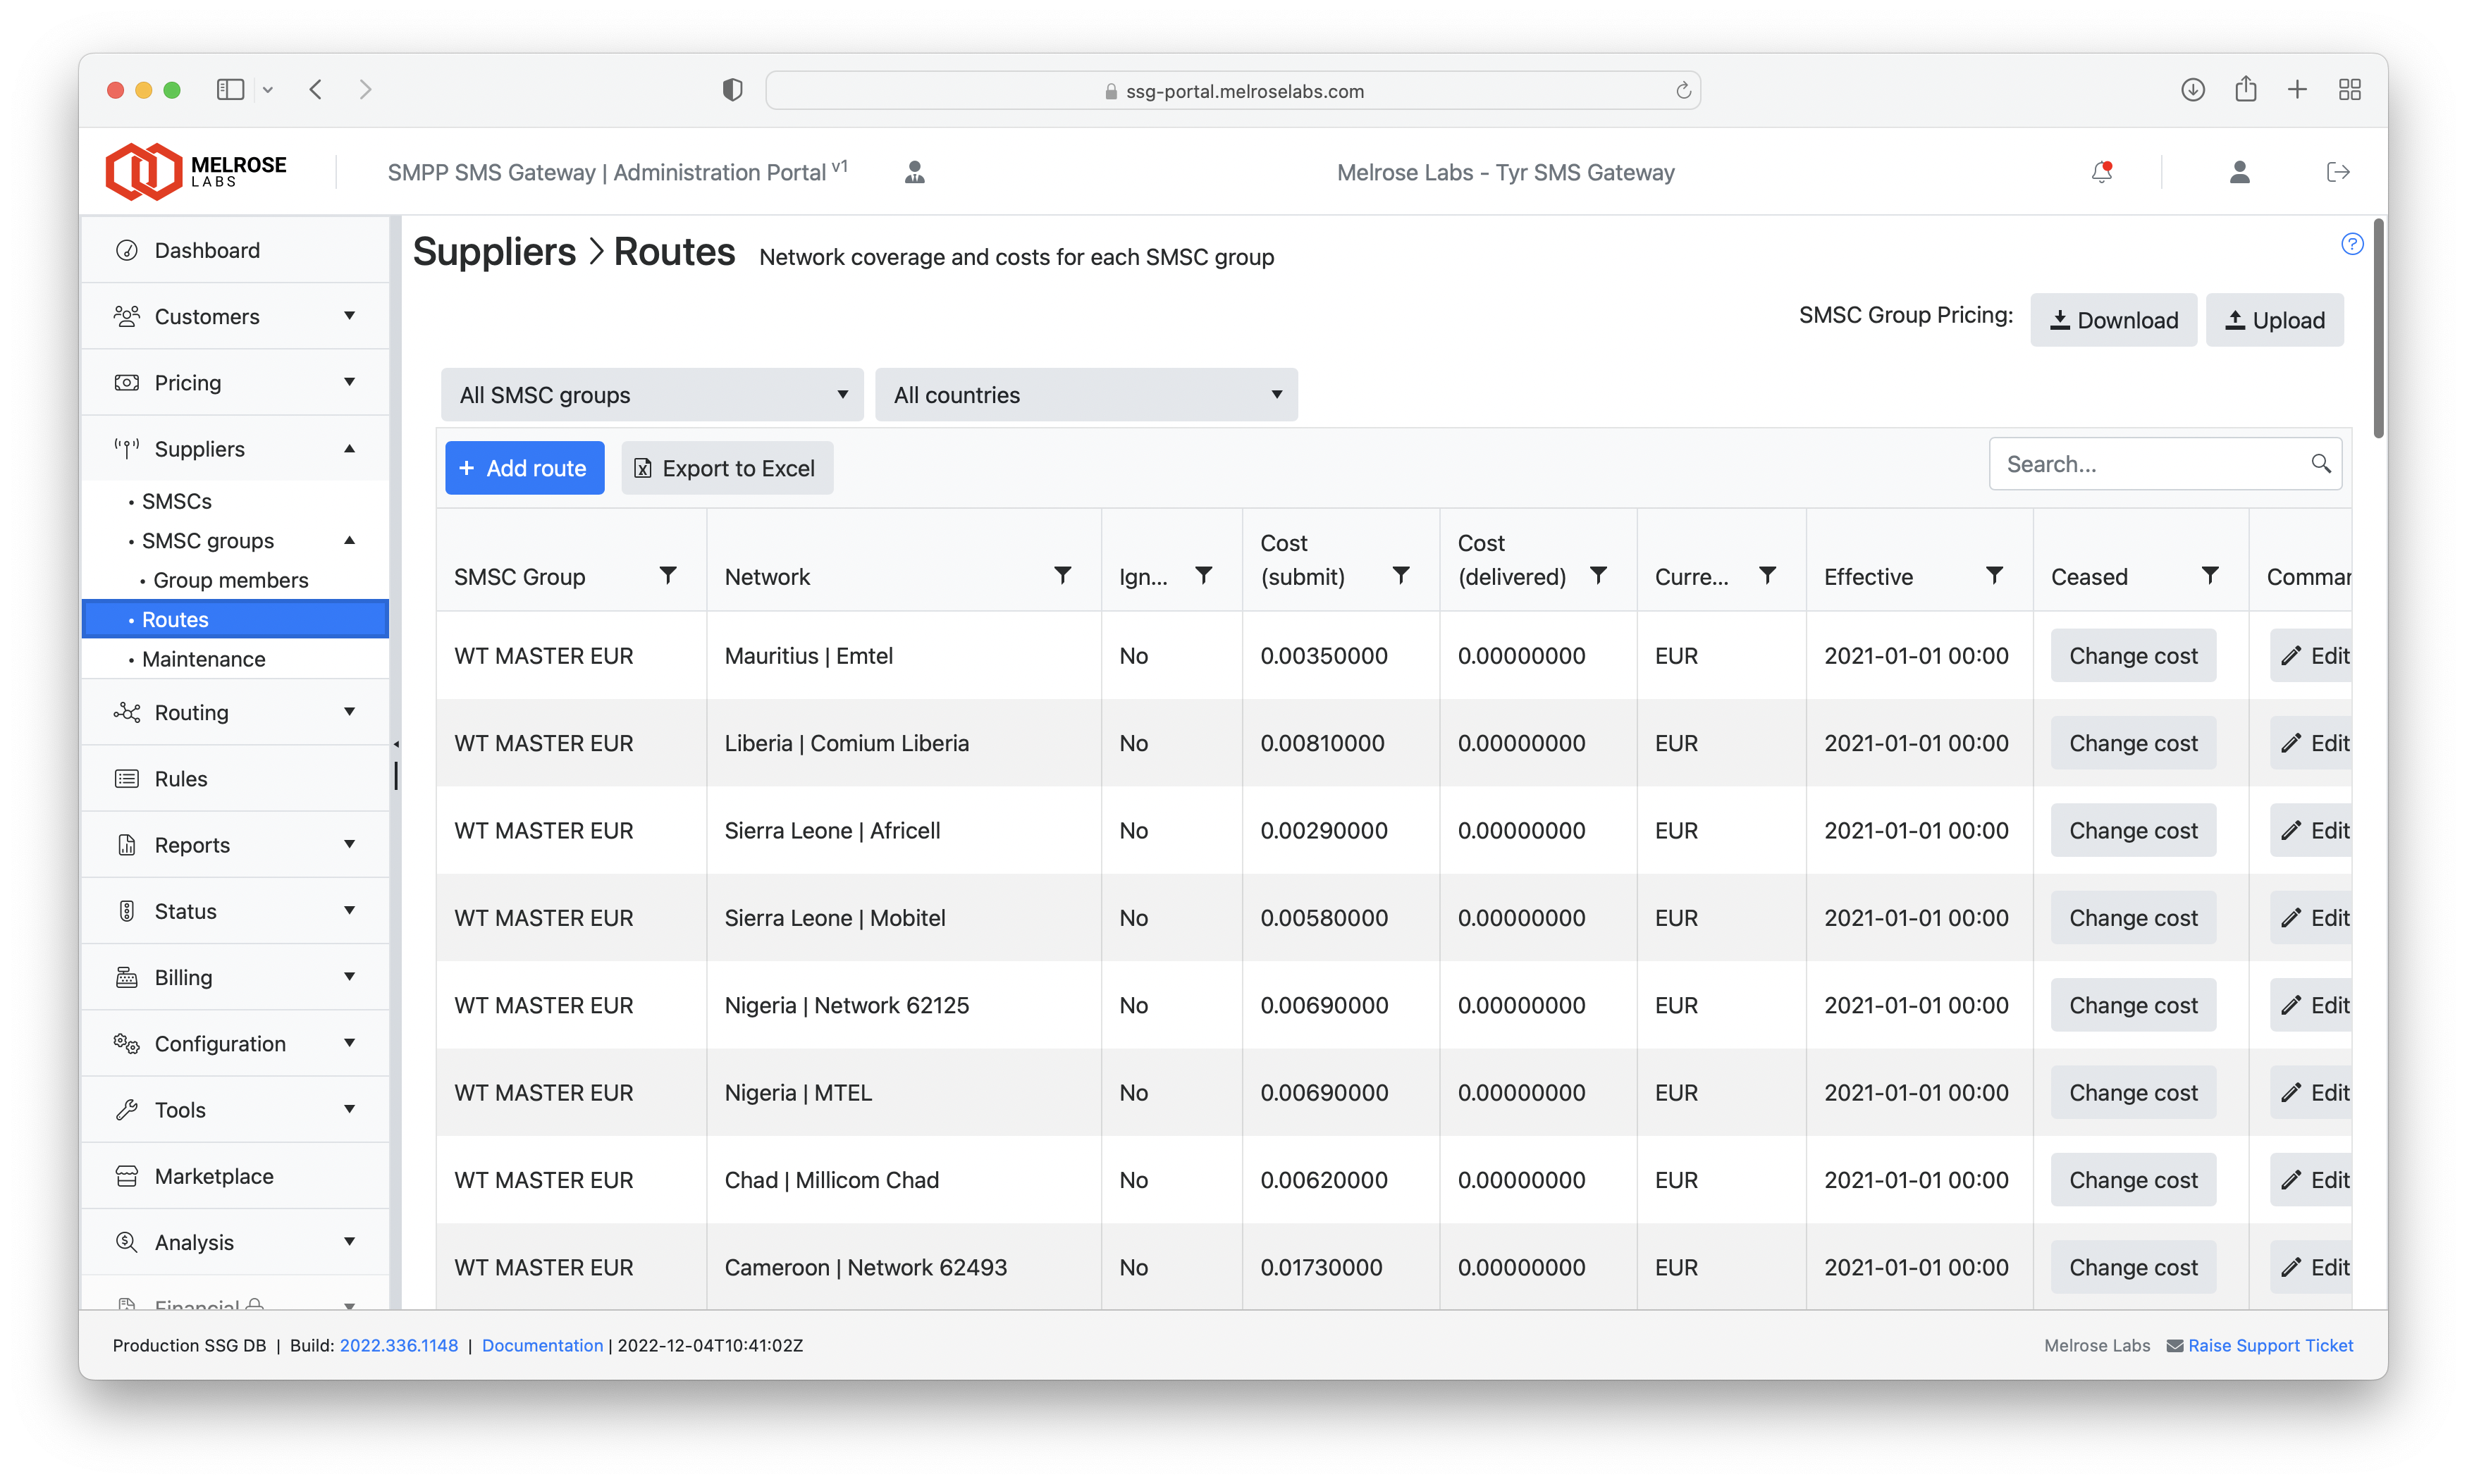Open the Documentation link
The image size is (2467, 1484).
point(542,1345)
